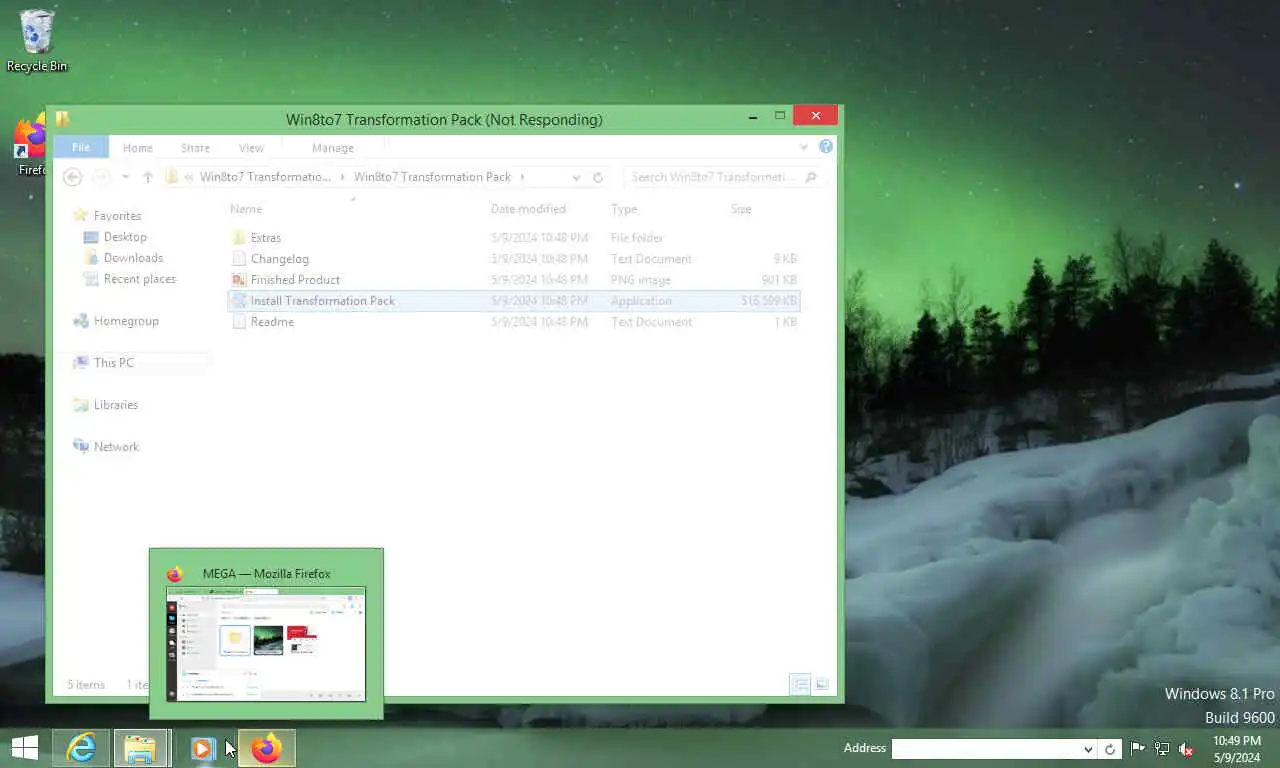The height and width of the screenshot is (768, 1280).
Task: Open File Explorer taskbar icon
Action: [x=141, y=748]
